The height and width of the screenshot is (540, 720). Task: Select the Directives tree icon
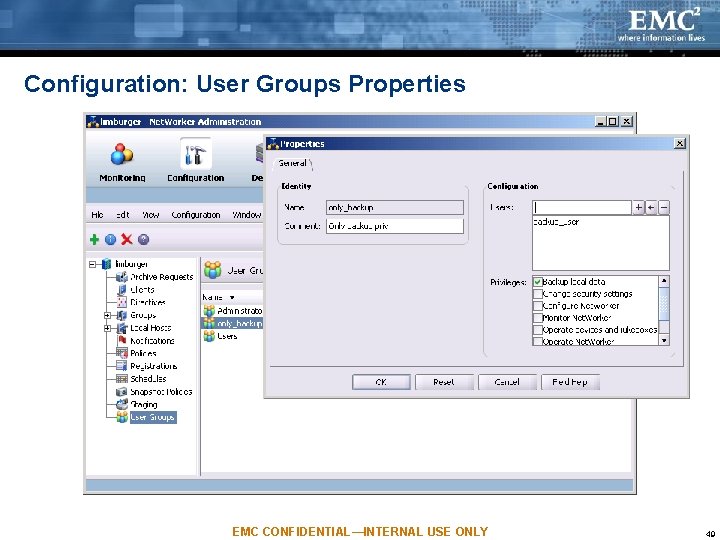point(122,302)
